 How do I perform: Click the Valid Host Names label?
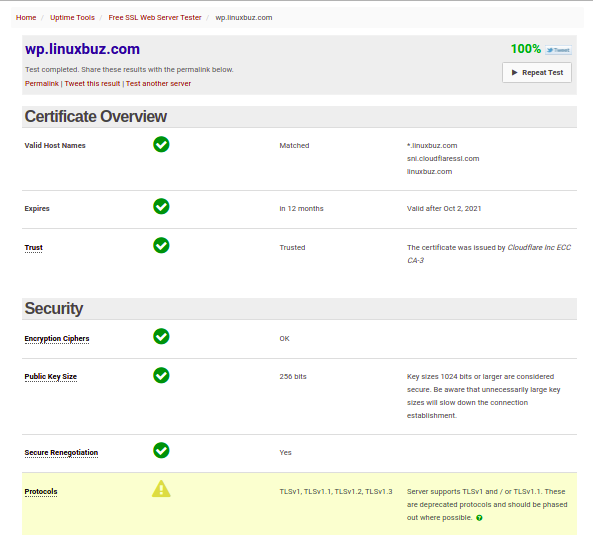pyautogui.click(x=55, y=146)
